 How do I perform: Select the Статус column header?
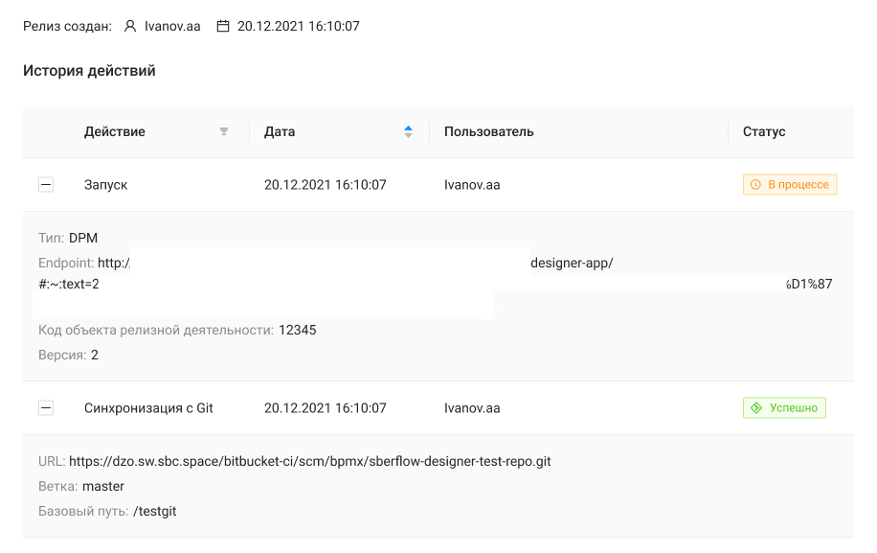pyautogui.click(x=763, y=132)
